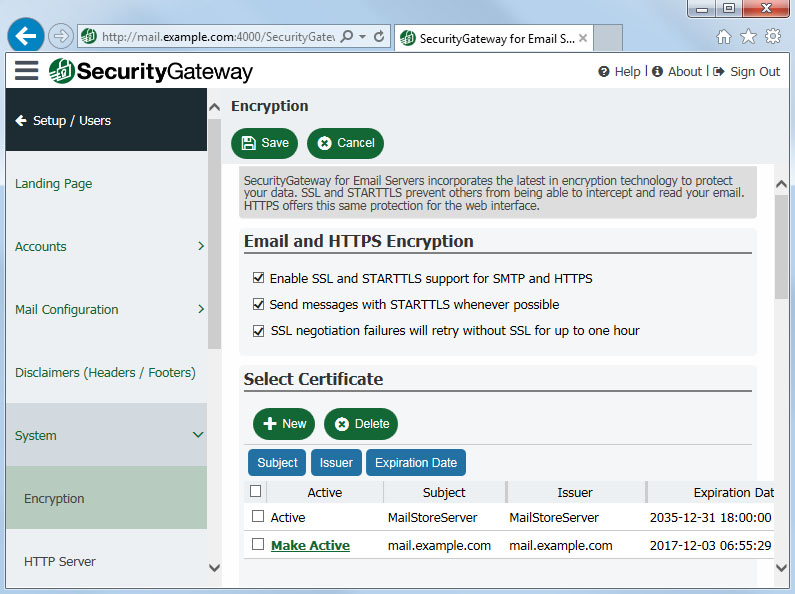Click the browser back arrow button
The height and width of the screenshot is (594, 795).
25,35
